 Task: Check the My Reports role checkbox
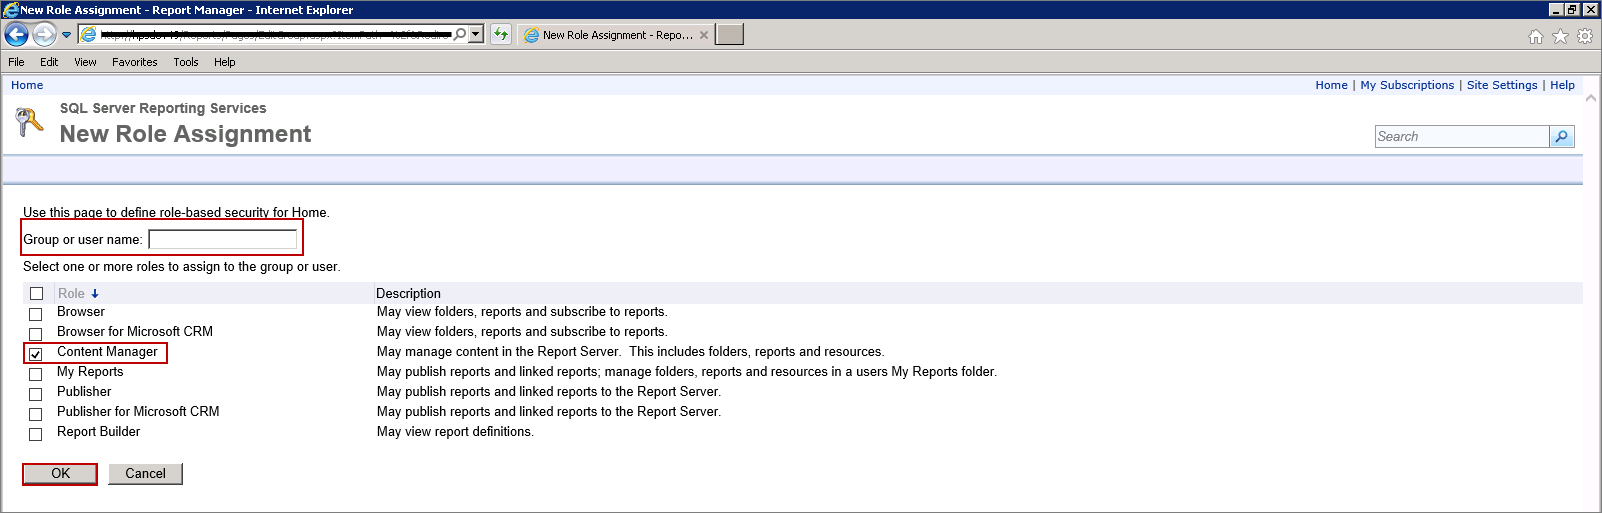click(x=36, y=374)
